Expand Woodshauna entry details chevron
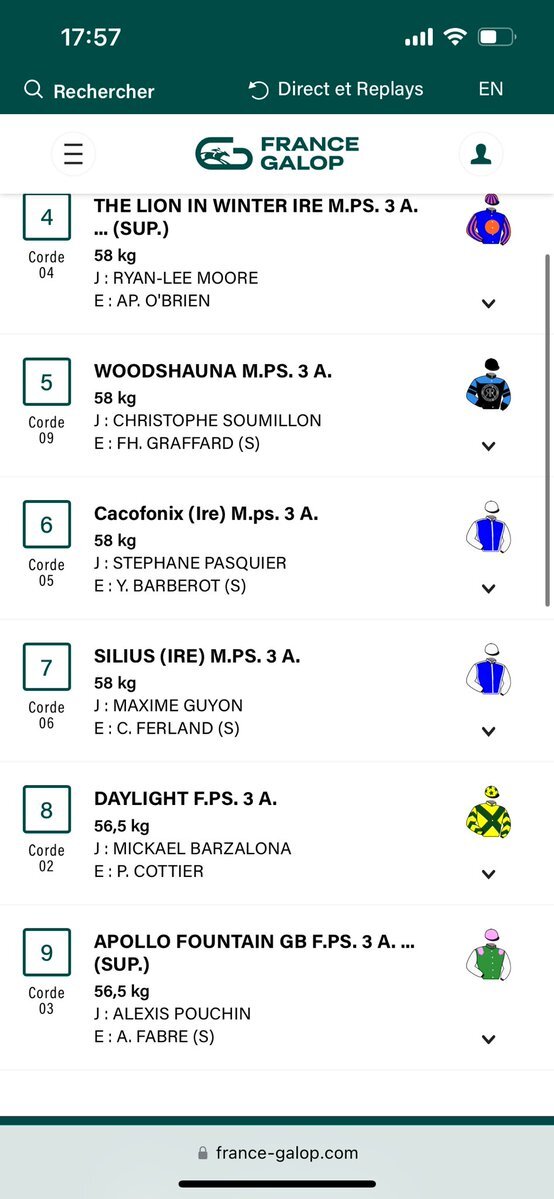554x1199 pixels. pyautogui.click(x=489, y=447)
